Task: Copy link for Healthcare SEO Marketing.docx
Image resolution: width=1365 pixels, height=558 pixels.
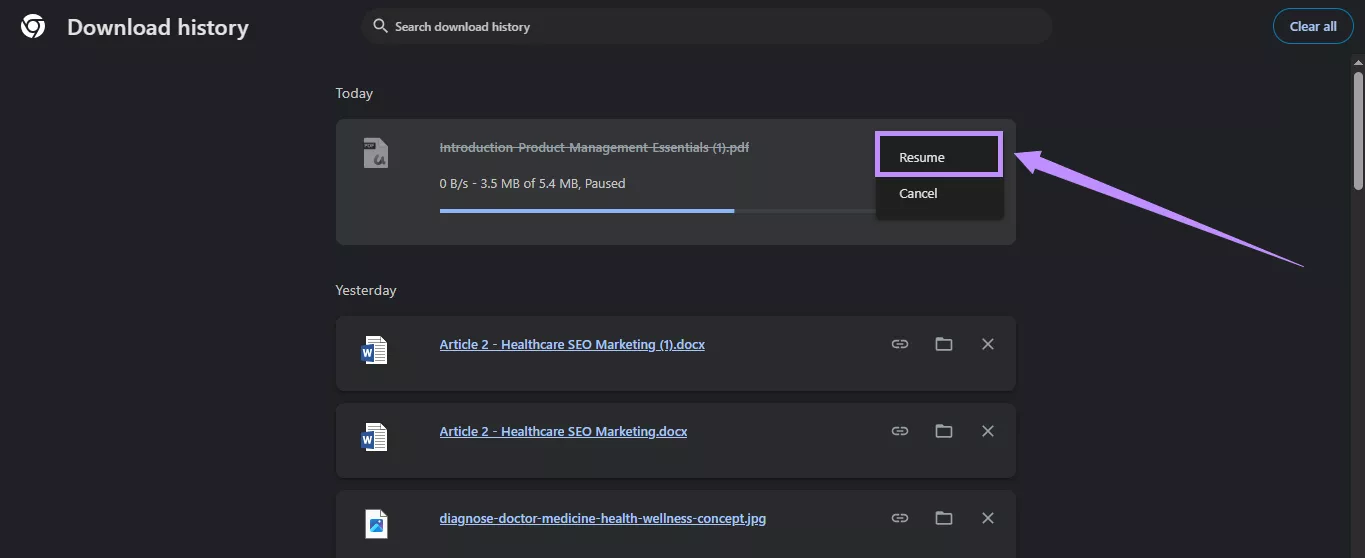Action: click(900, 431)
